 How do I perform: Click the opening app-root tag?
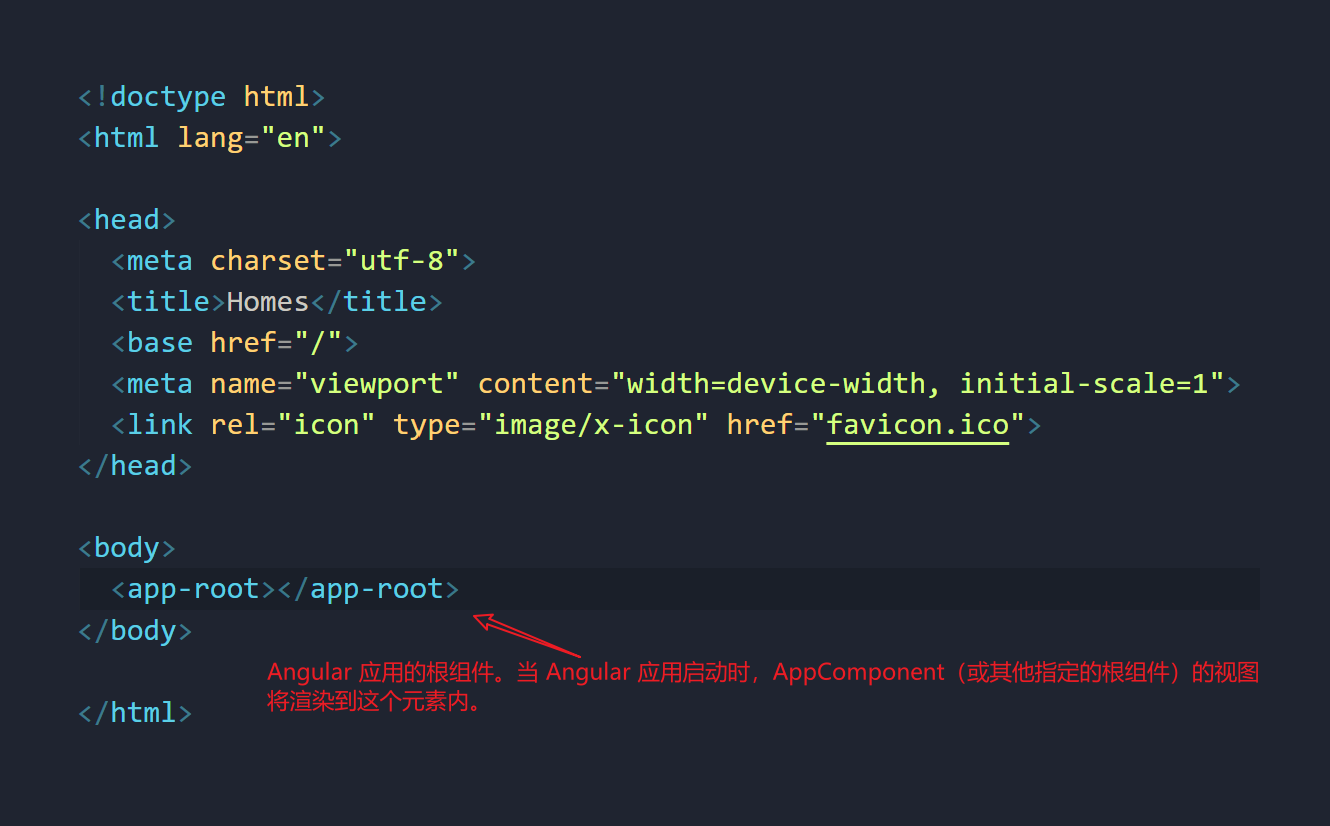pos(194,589)
